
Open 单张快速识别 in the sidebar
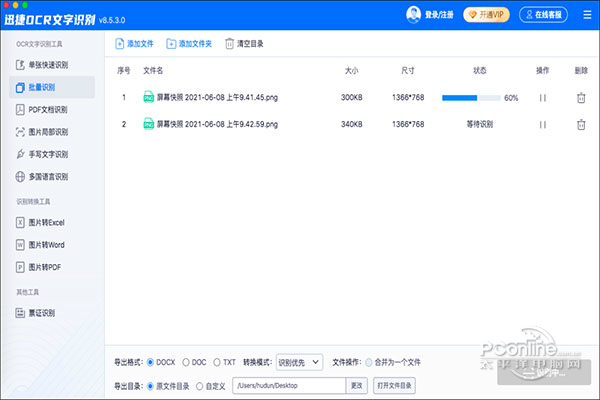47,65
